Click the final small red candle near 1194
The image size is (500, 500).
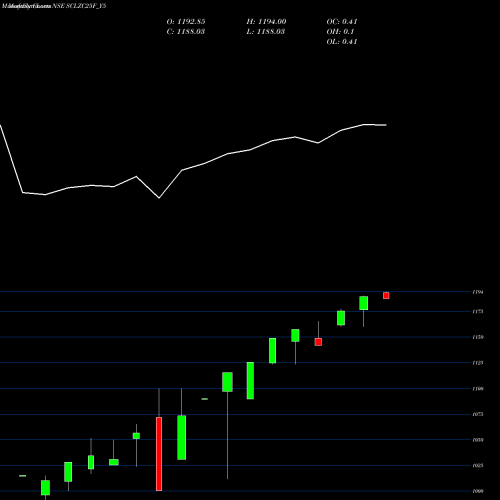click(386, 295)
